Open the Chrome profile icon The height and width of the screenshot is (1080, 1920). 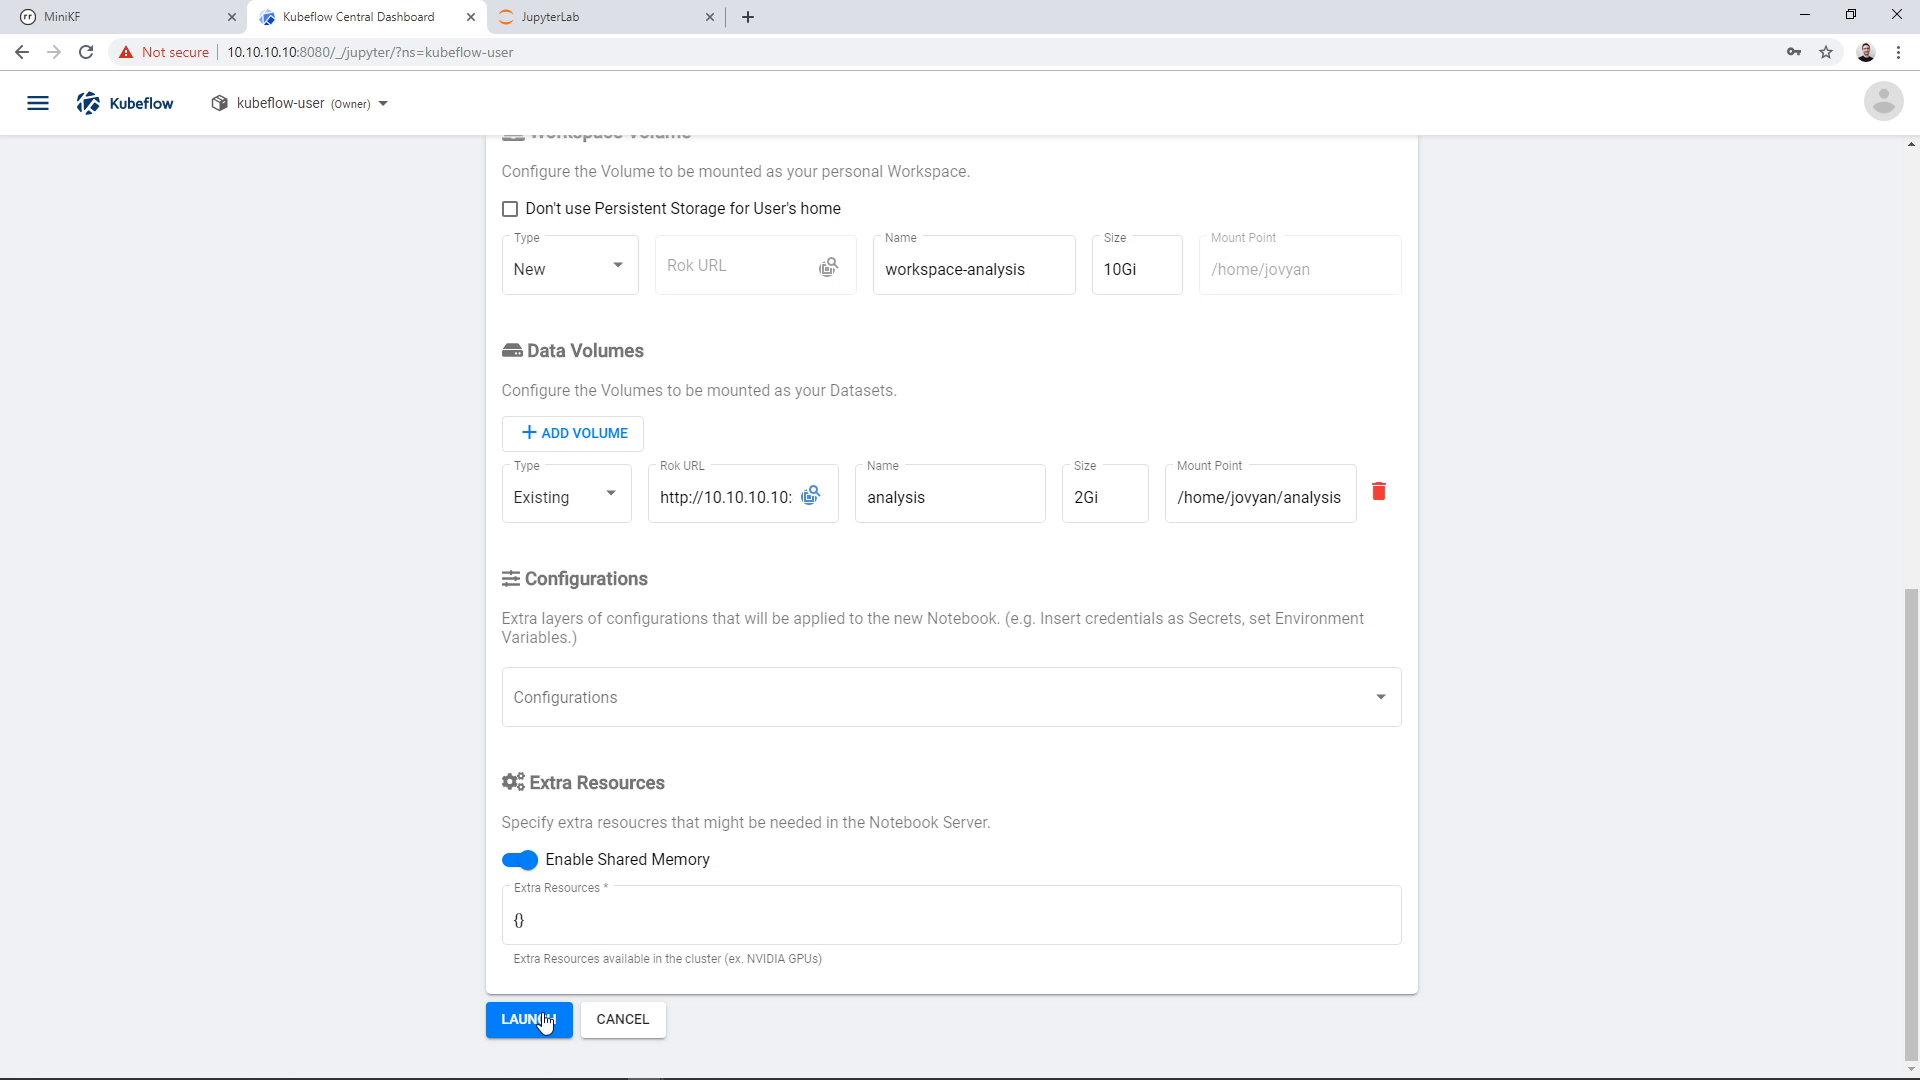(x=1866, y=52)
